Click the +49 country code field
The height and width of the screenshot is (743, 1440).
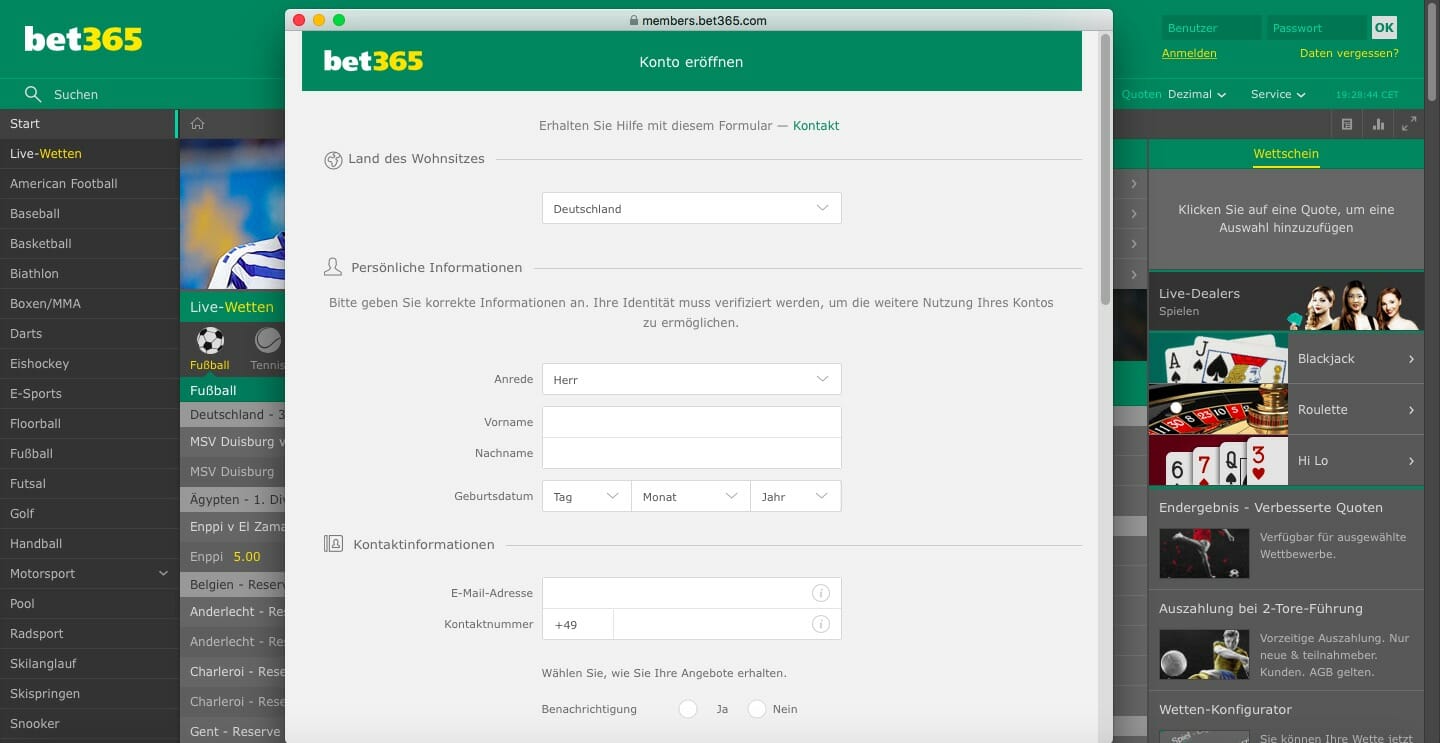click(x=578, y=624)
